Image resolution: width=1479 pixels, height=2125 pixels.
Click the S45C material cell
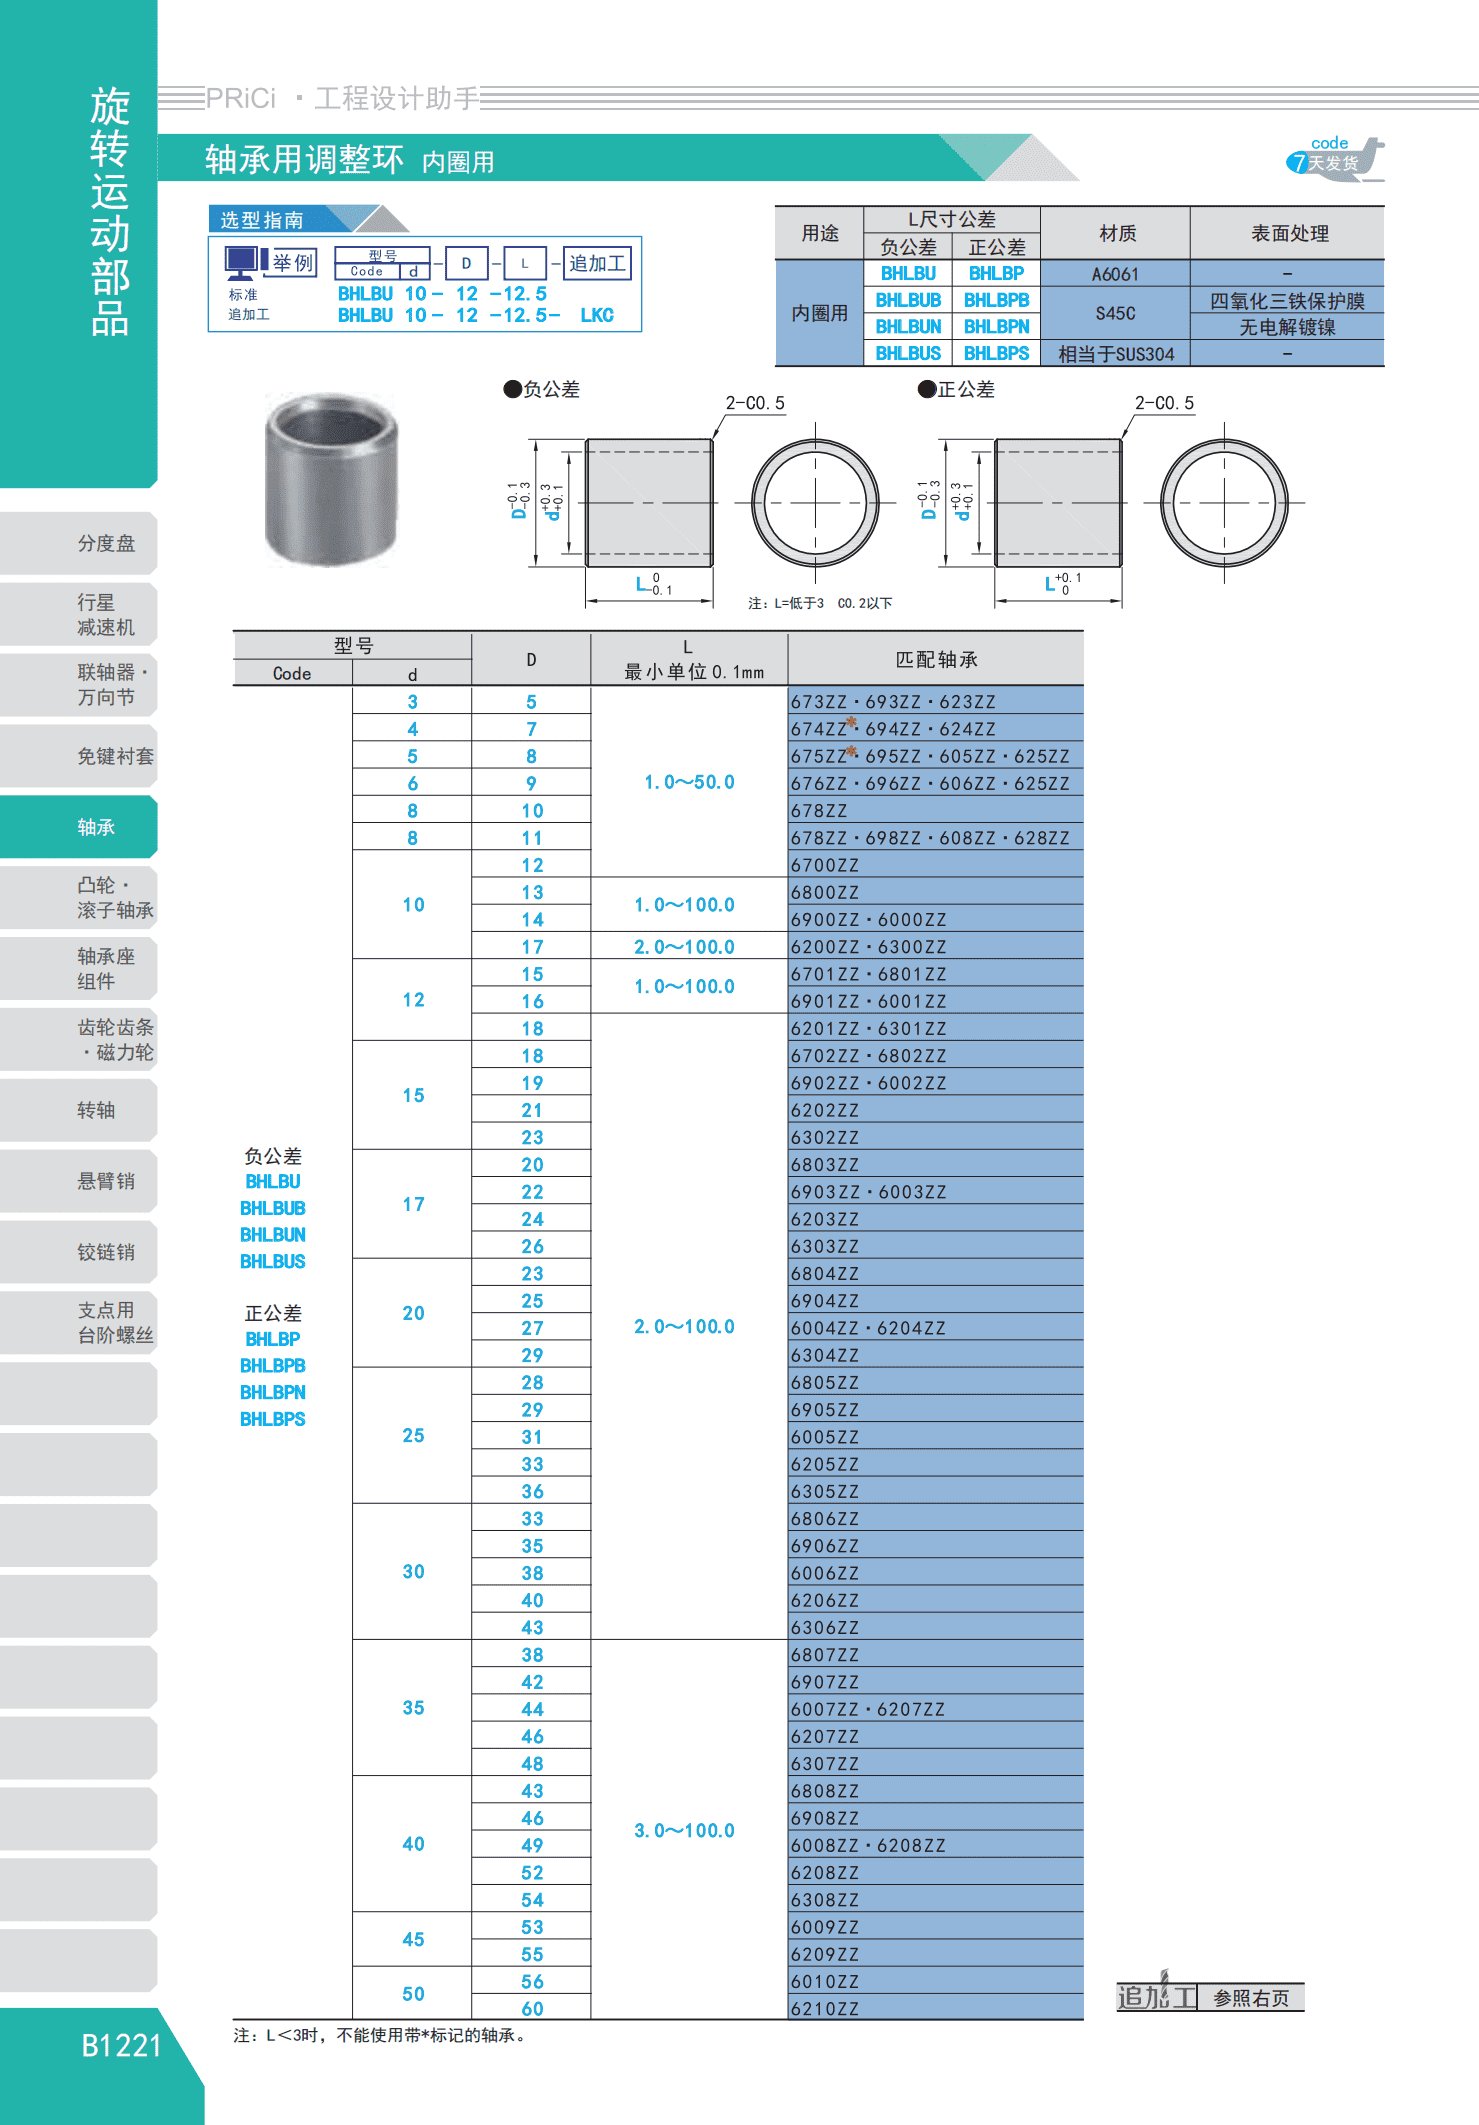click(x=1115, y=313)
